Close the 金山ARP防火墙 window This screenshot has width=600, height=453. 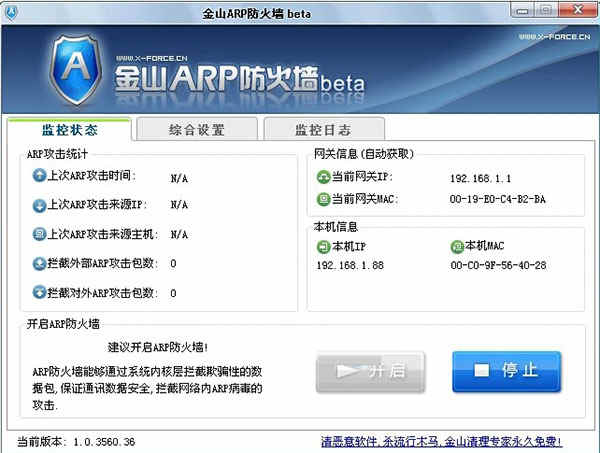[x=578, y=10]
